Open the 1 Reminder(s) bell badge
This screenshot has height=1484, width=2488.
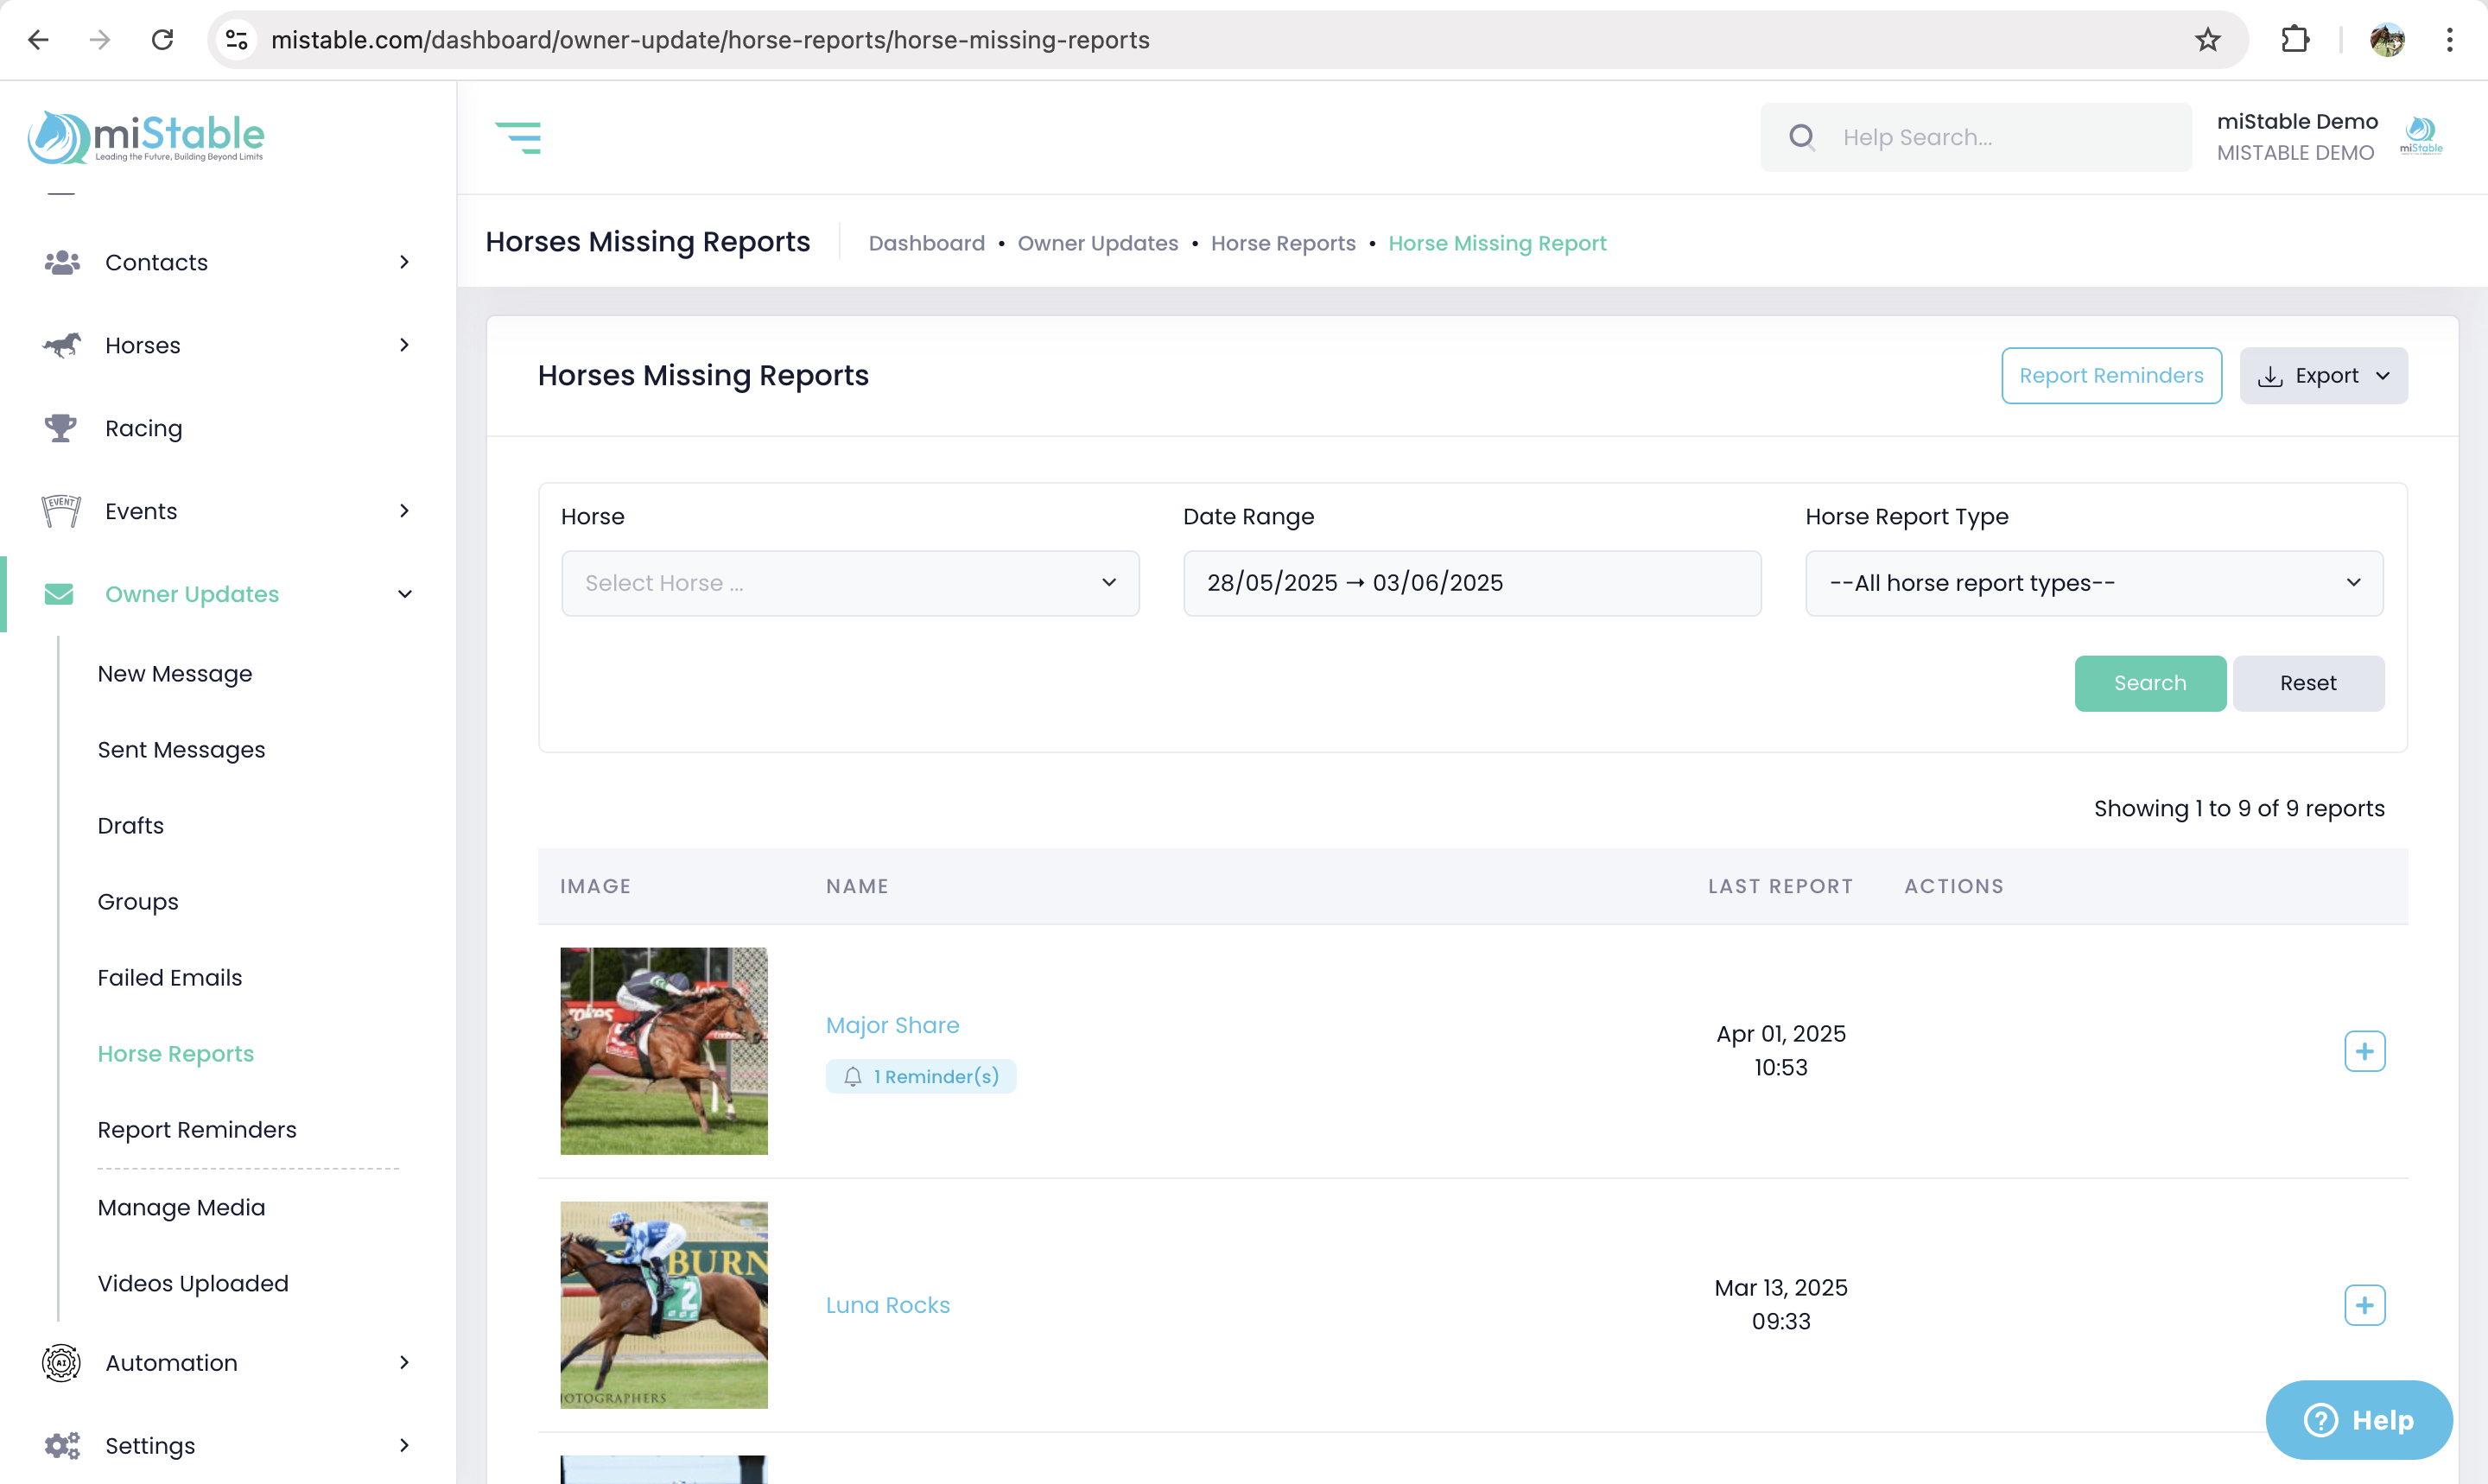tap(920, 1076)
